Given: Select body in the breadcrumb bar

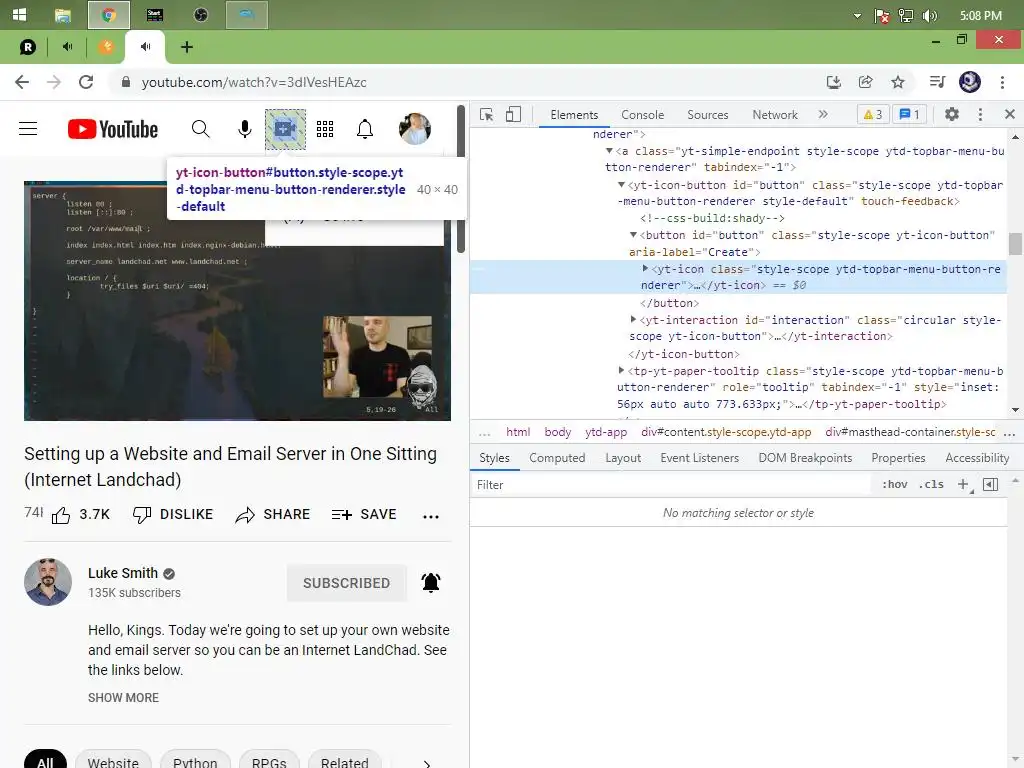Looking at the screenshot, I should [x=558, y=432].
